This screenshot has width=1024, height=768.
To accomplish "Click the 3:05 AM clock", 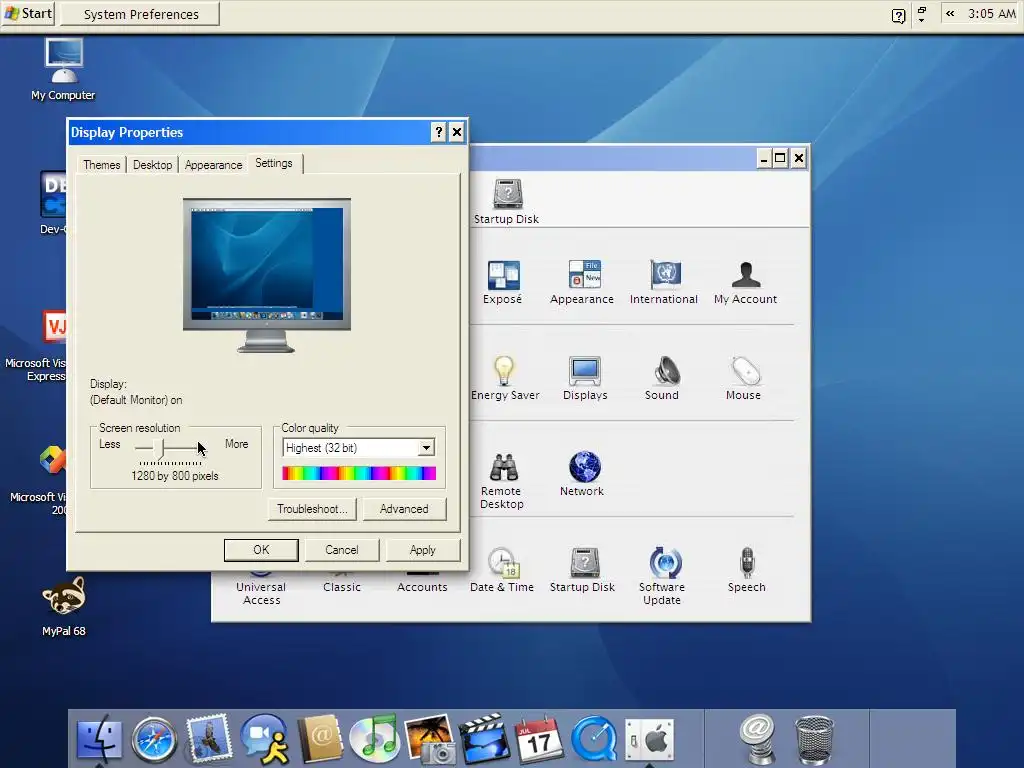I will [x=991, y=14].
